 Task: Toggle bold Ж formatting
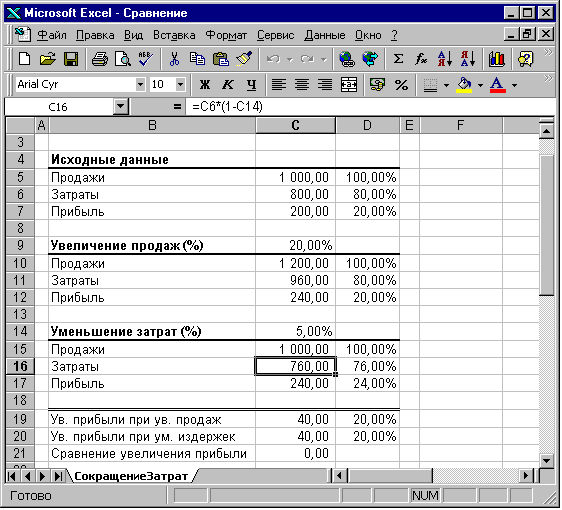205,85
